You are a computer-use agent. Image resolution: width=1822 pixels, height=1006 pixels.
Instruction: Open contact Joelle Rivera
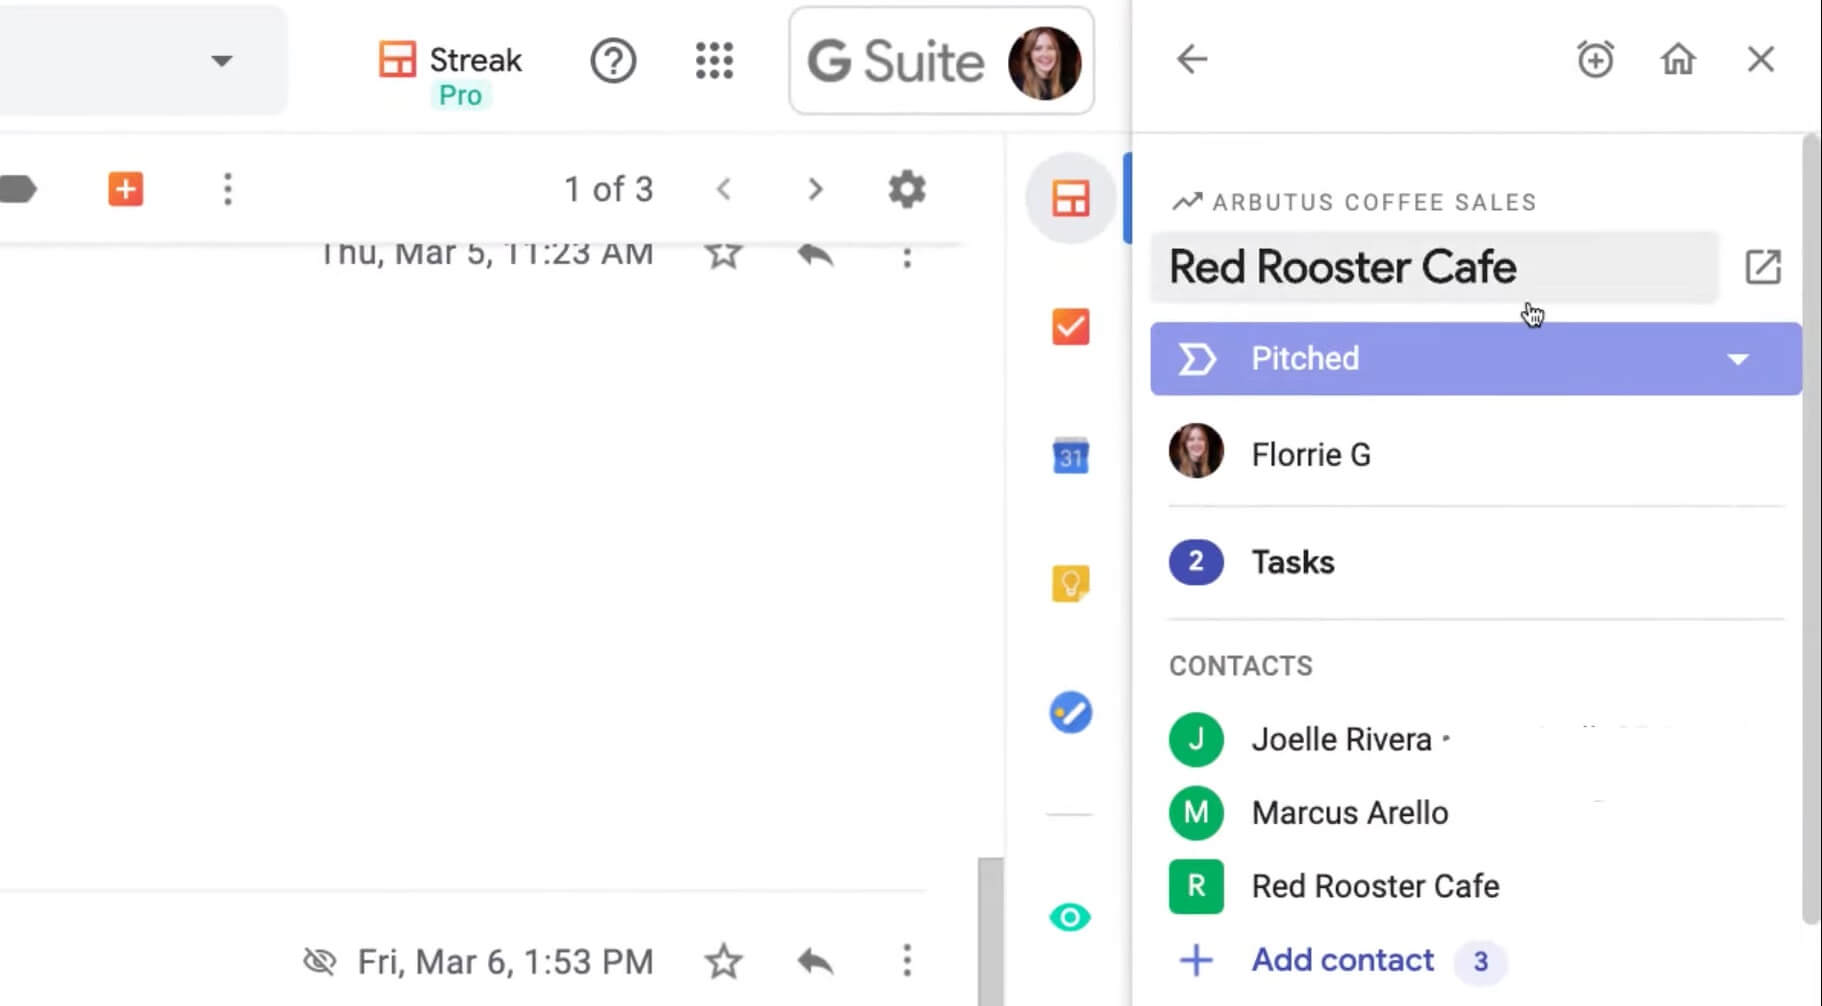[1341, 740]
